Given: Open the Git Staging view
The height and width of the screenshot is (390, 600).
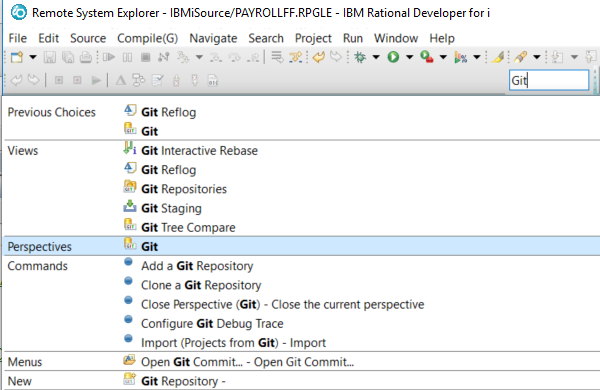Looking at the screenshot, I should click(171, 208).
